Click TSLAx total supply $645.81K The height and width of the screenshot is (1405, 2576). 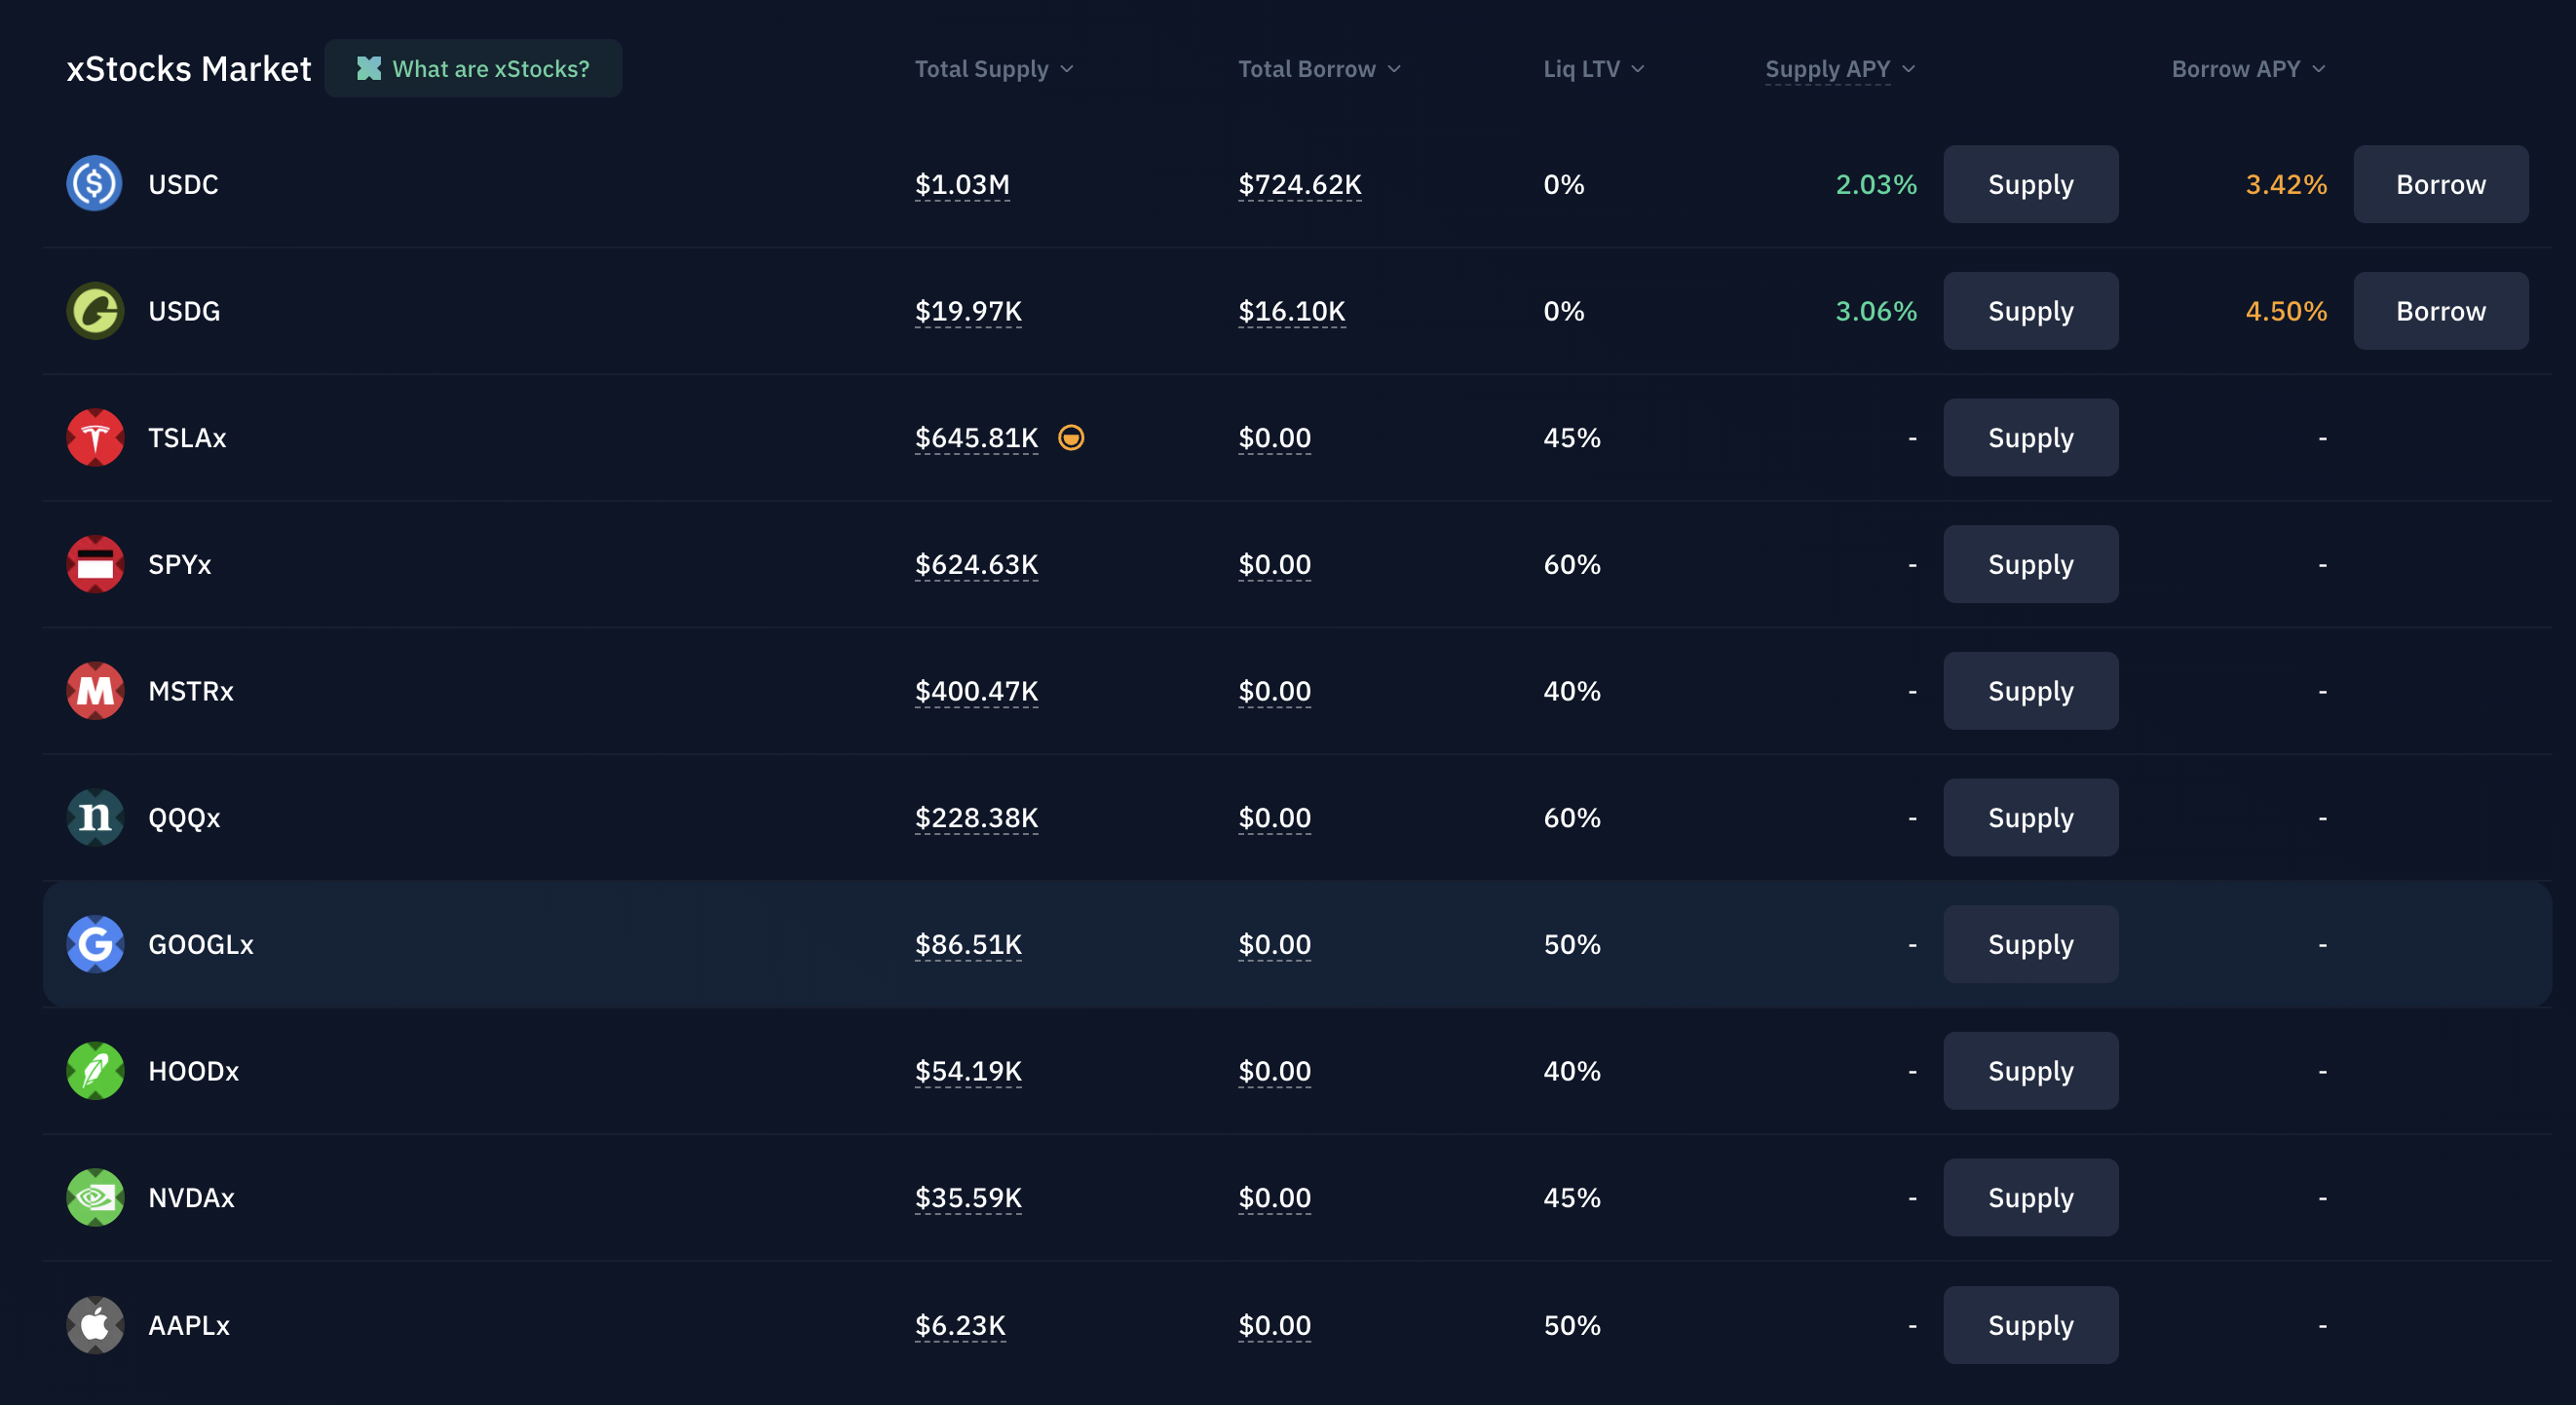click(x=976, y=438)
